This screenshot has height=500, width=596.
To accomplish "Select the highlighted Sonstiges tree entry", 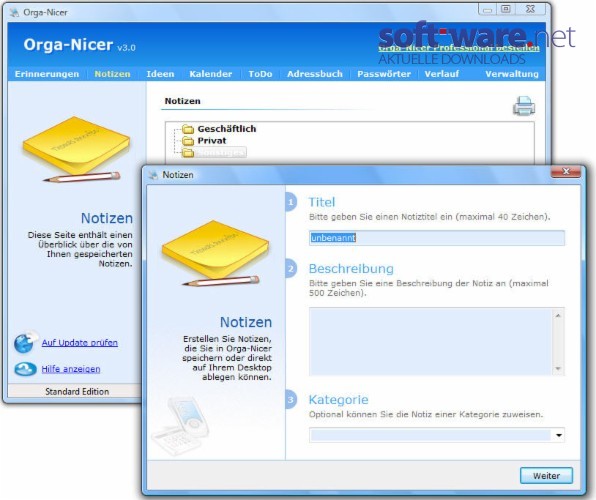I will coord(220,152).
